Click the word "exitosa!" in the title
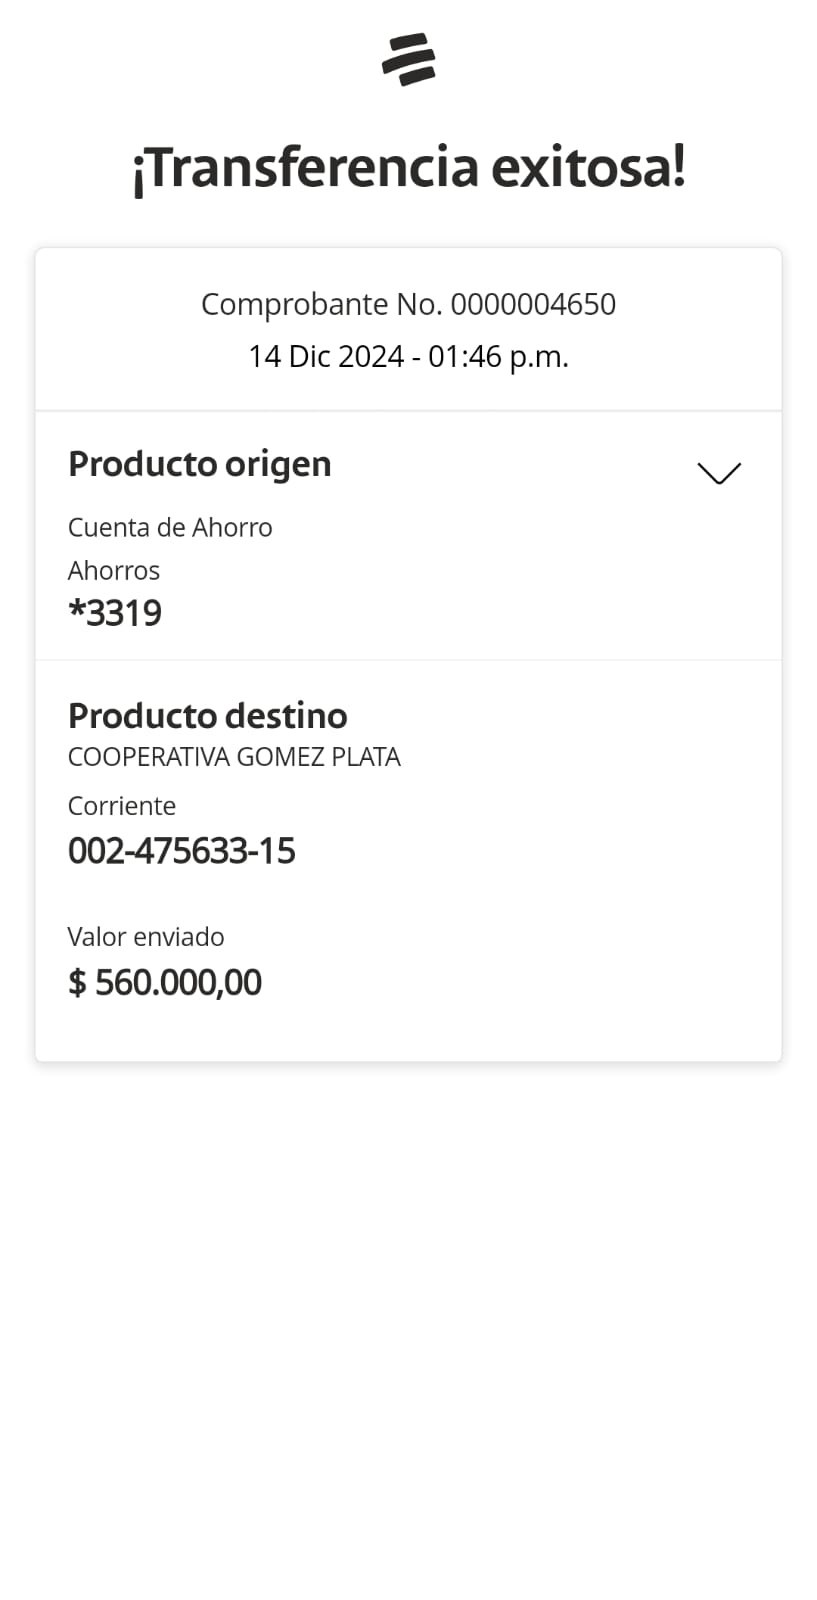Viewport: 817px width, 1600px height. pos(588,167)
